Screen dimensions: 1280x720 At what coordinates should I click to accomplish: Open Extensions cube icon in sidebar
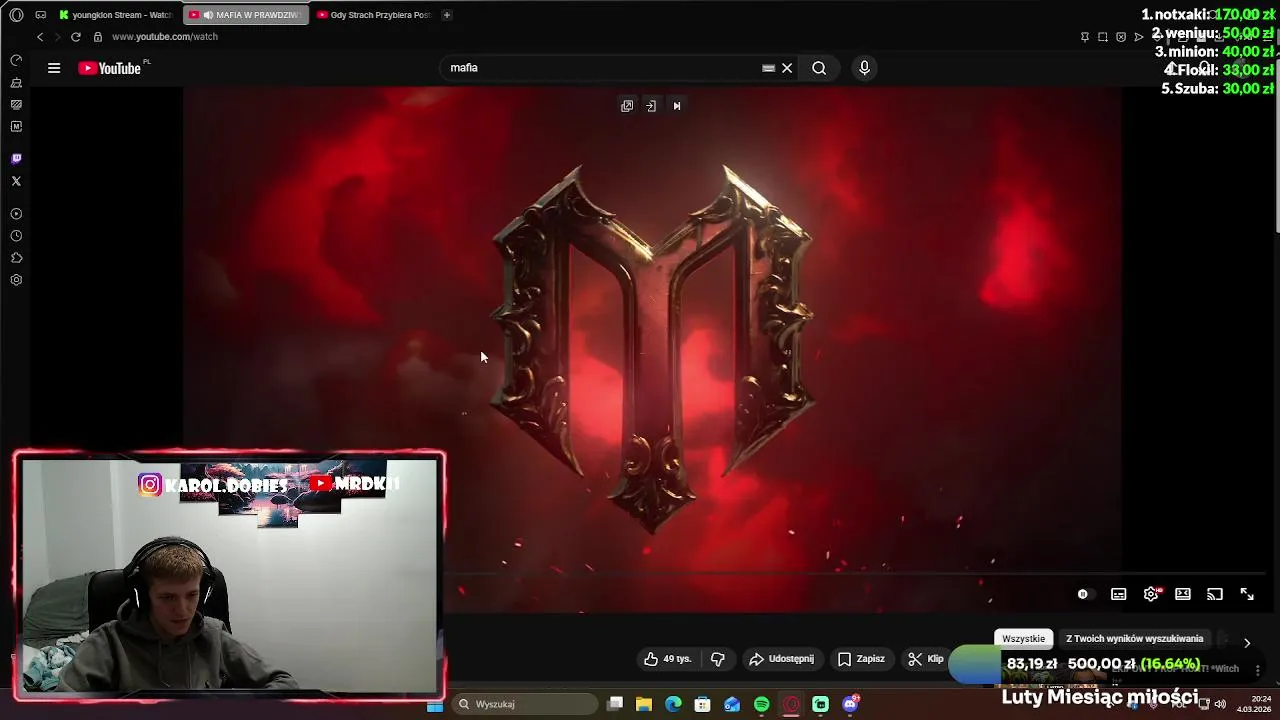point(16,258)
